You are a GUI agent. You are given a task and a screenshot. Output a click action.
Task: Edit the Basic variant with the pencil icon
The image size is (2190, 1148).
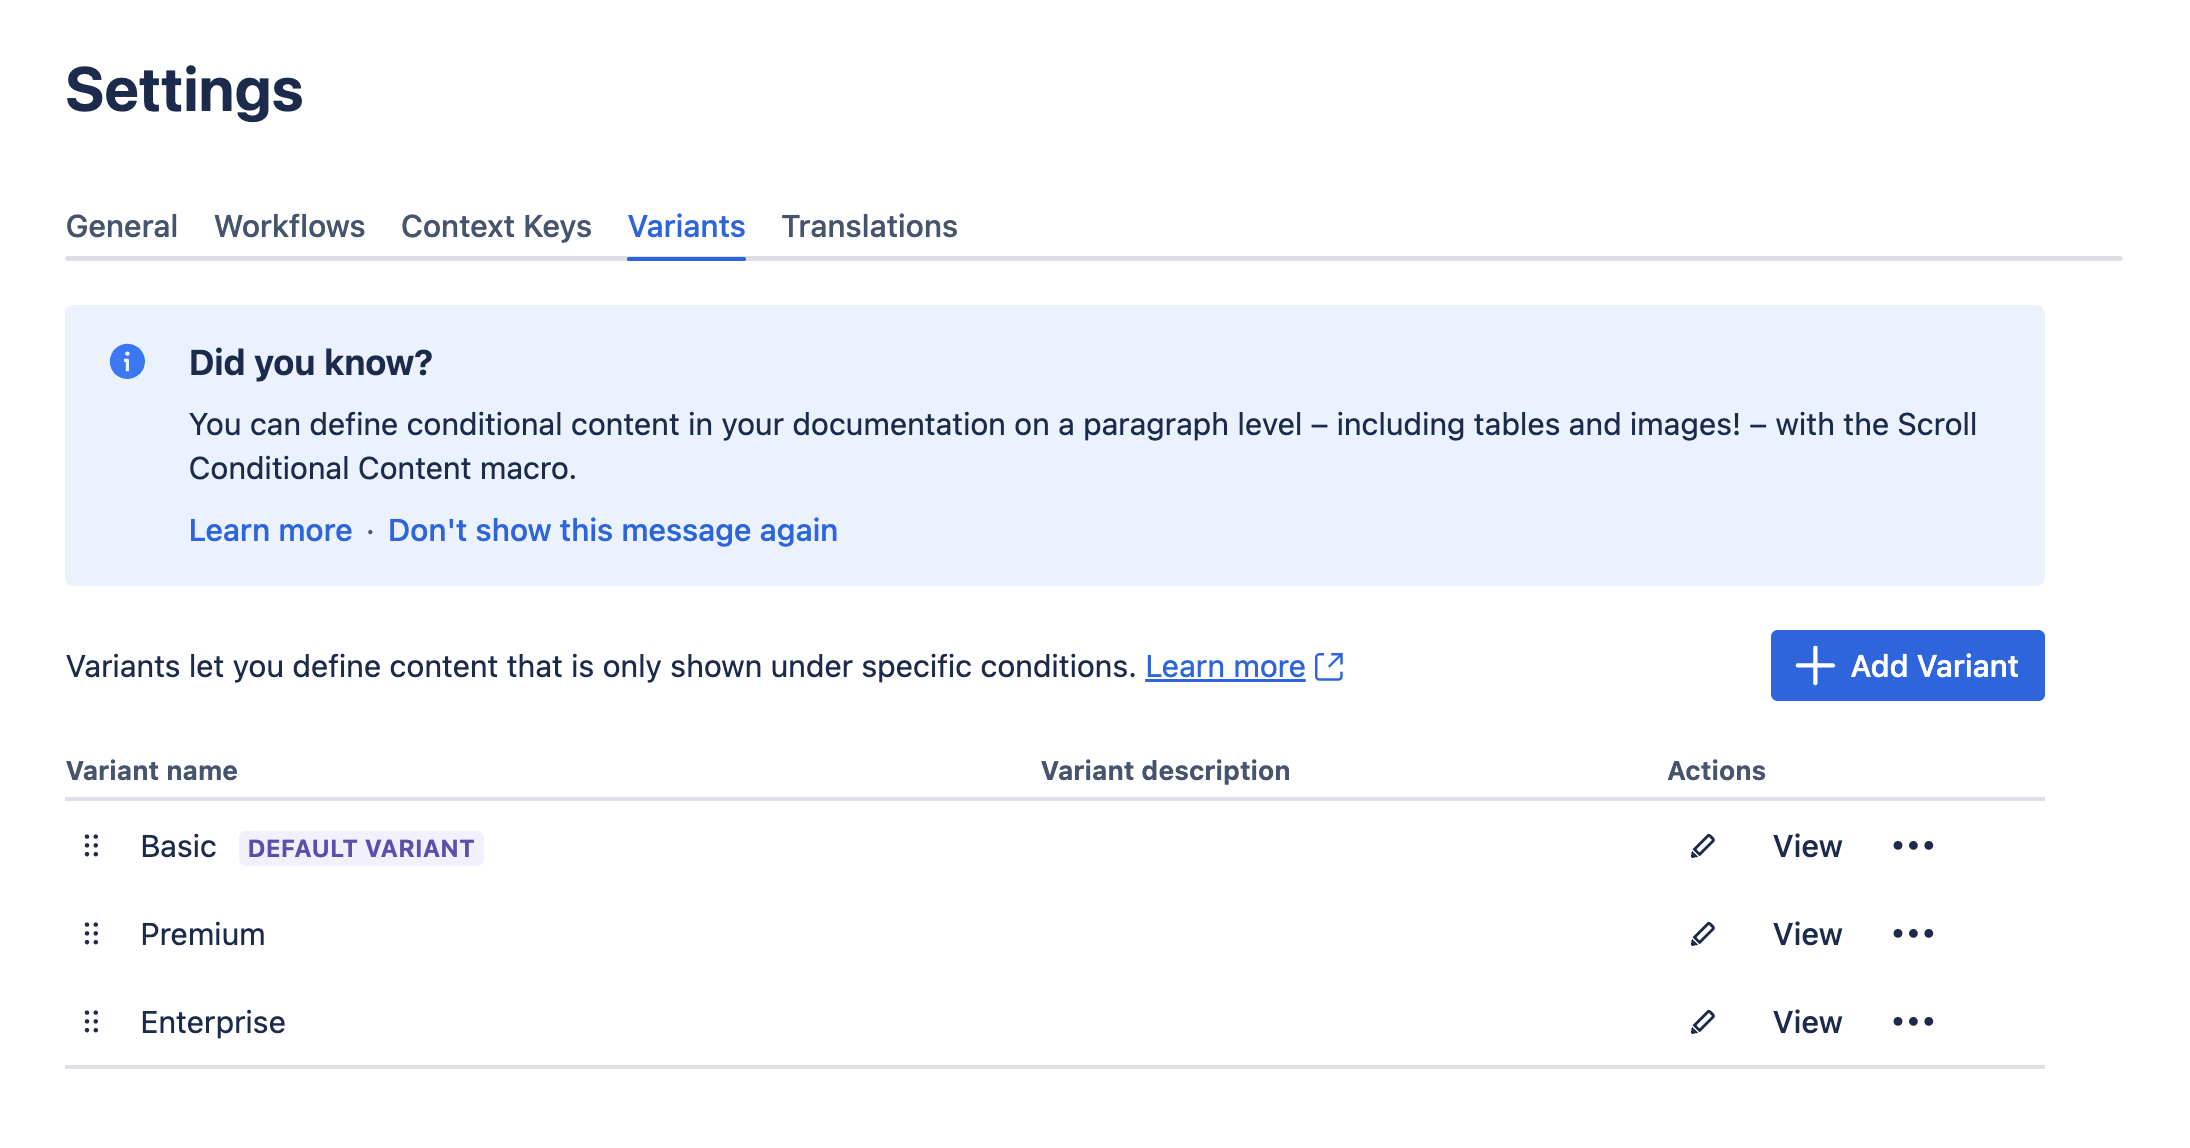pyautogui.click(x=1703, y=846)
